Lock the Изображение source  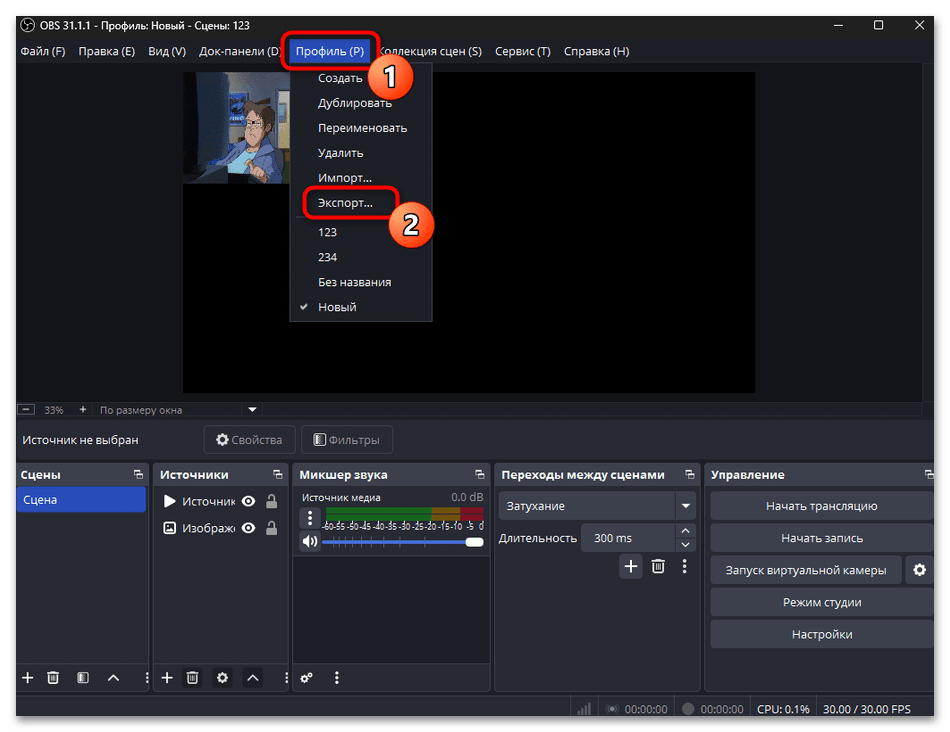click(271, 528)
